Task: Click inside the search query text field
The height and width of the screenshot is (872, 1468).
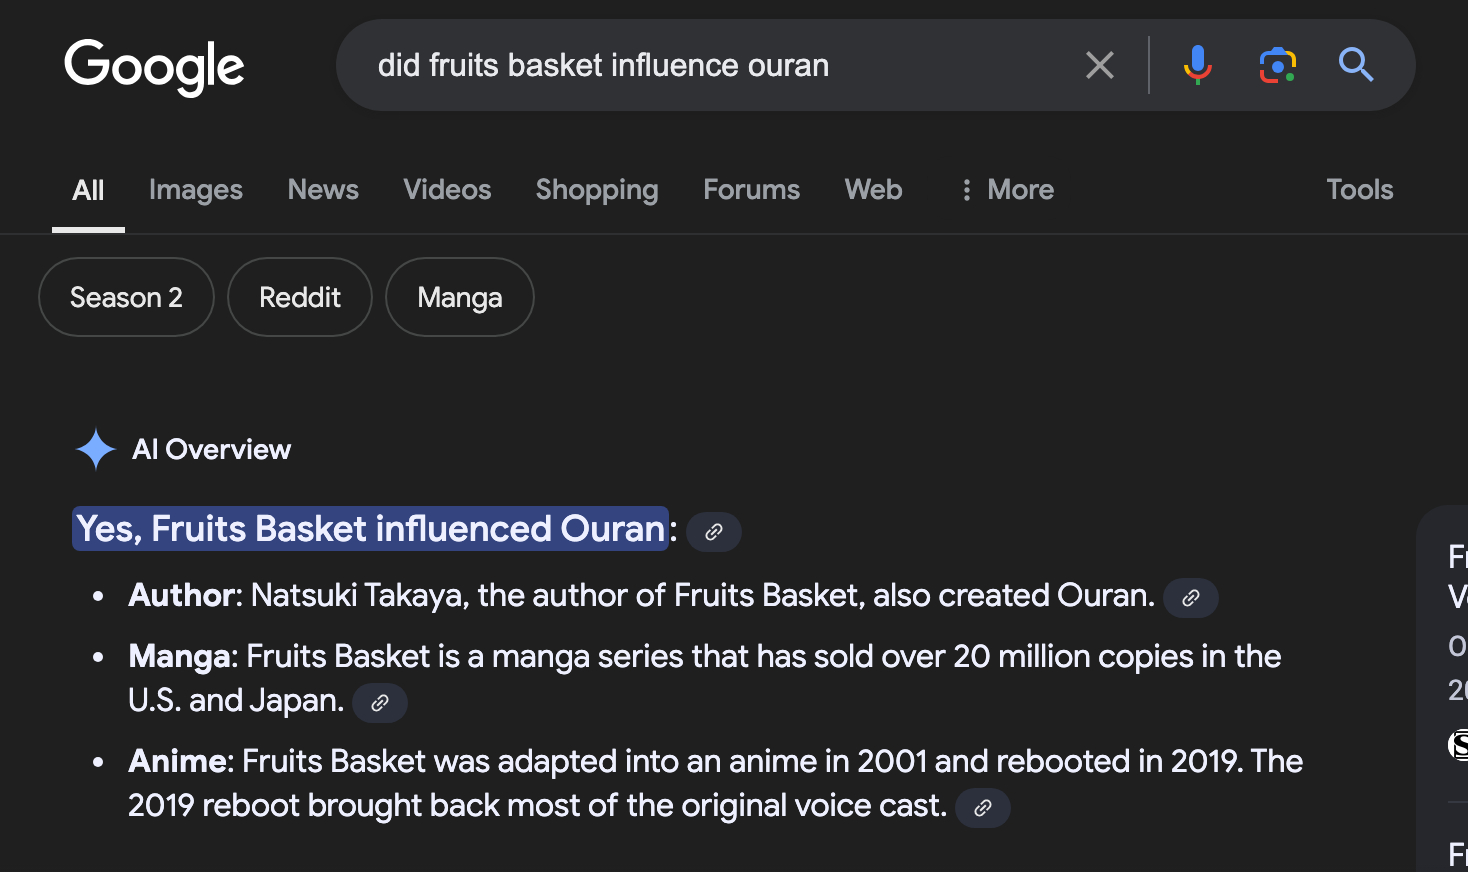Action: [700, 66]
